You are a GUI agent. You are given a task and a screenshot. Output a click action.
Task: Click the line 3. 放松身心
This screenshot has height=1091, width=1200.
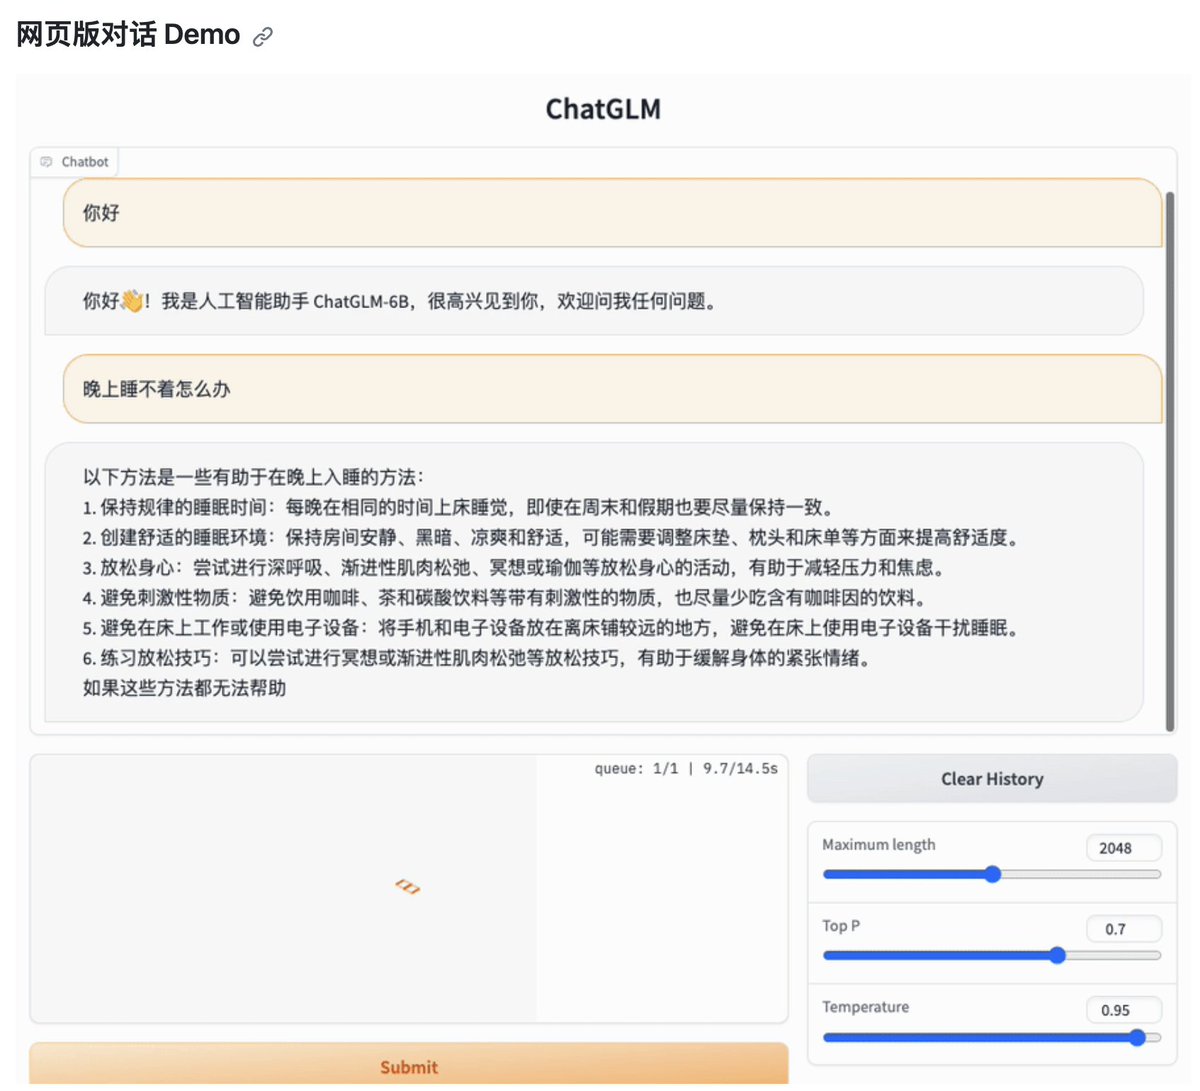pyautogui.click(x=515, y=567)
